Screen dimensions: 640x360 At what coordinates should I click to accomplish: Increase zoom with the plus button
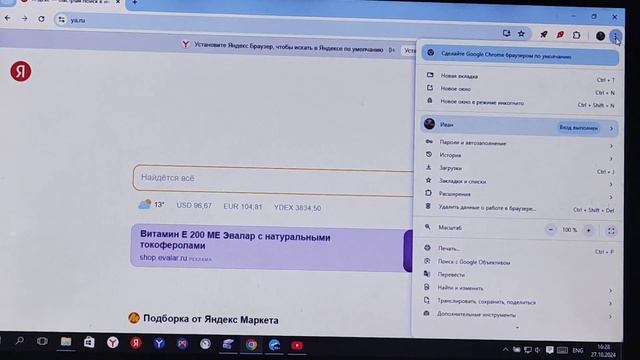tap(588, 231)
